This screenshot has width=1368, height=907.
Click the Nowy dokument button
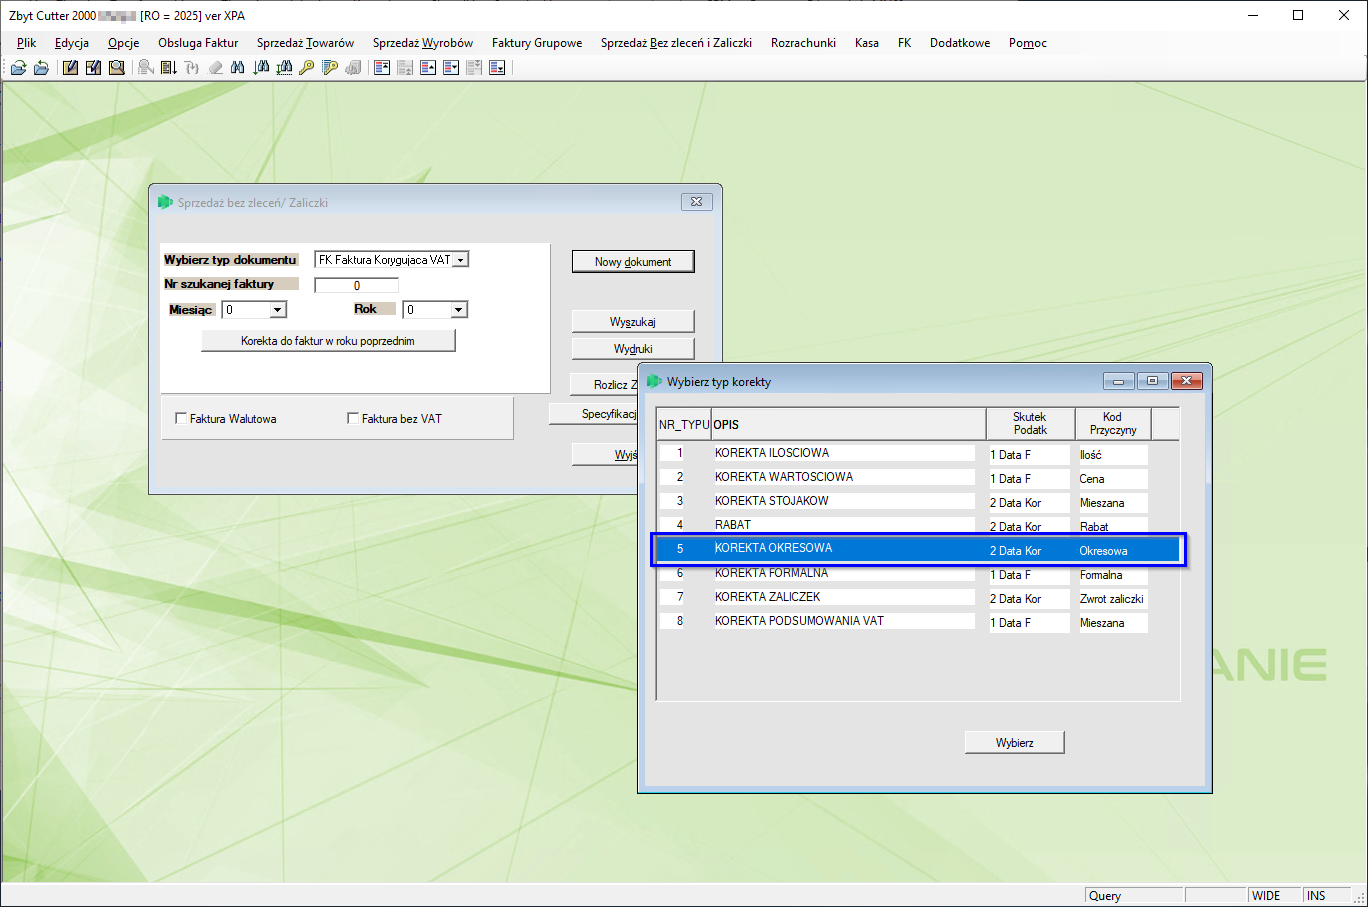click(633, 261)
